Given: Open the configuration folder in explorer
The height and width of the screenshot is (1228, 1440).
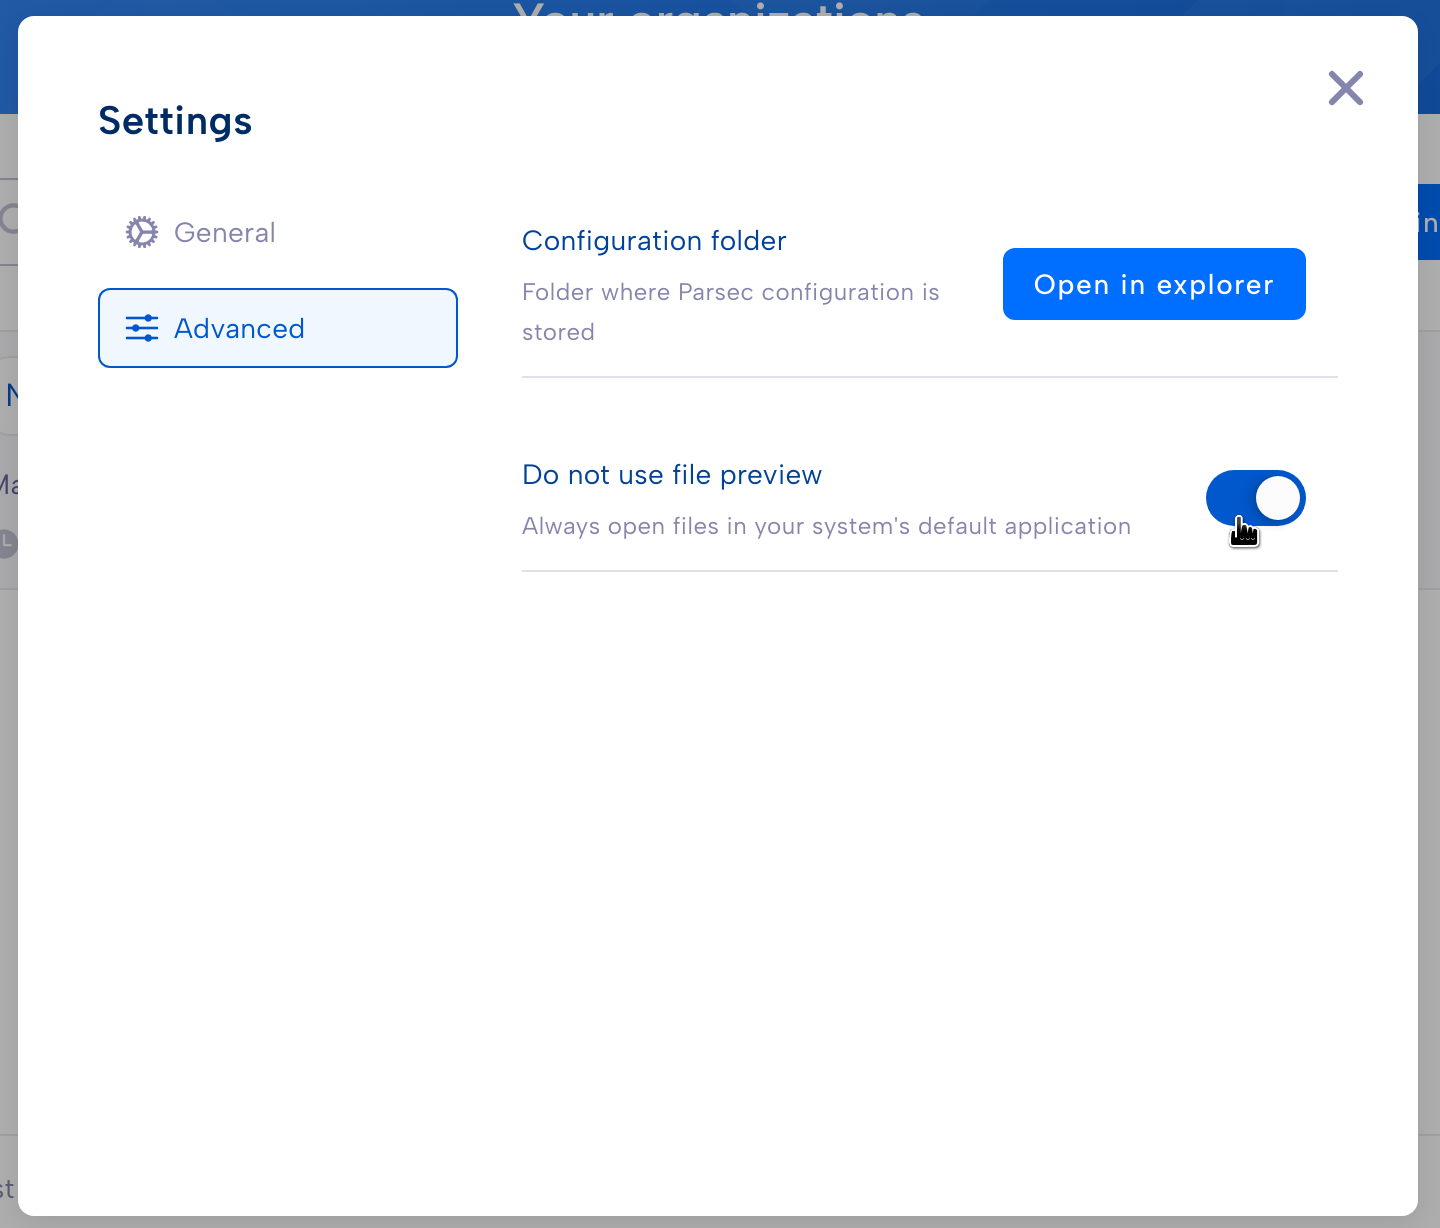Looking at the screenshot, I should 1154,284.
